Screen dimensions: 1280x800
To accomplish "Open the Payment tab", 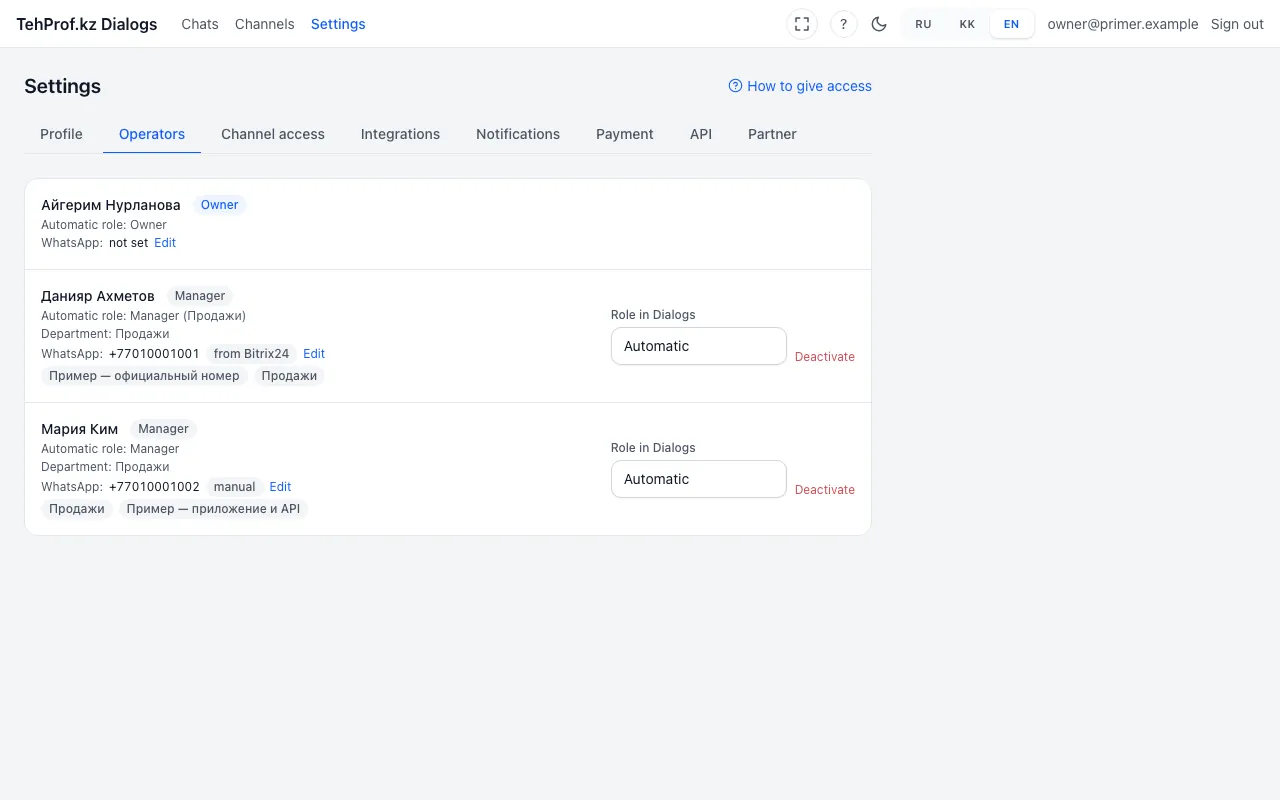I will [x=625, y=134].
